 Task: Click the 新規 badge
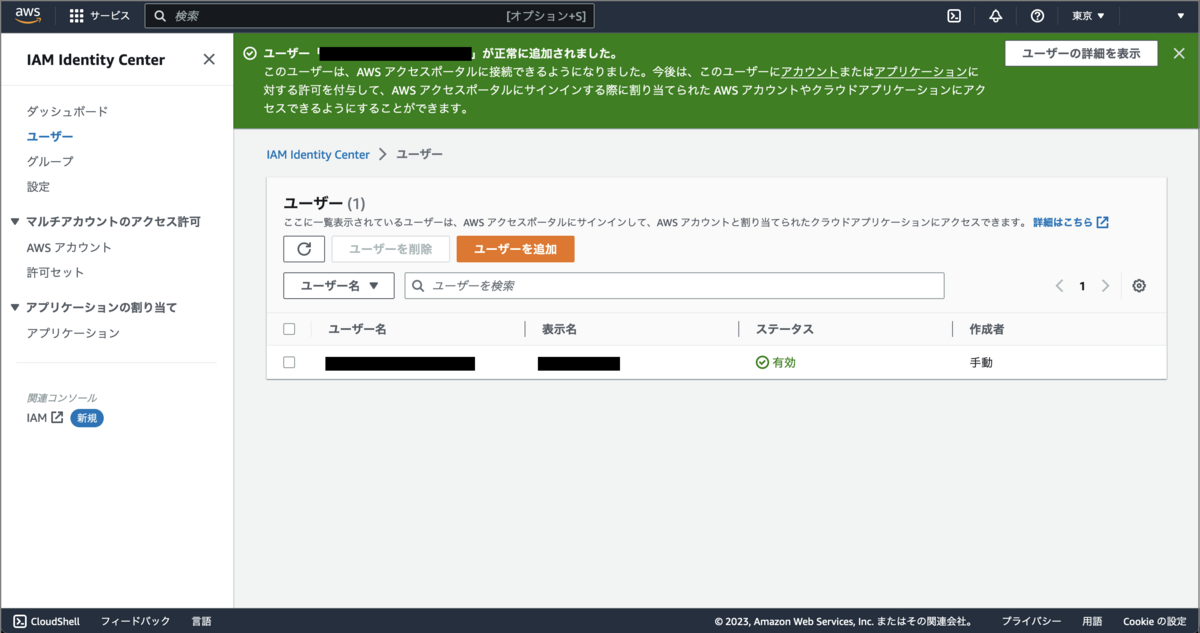point(87,418)
